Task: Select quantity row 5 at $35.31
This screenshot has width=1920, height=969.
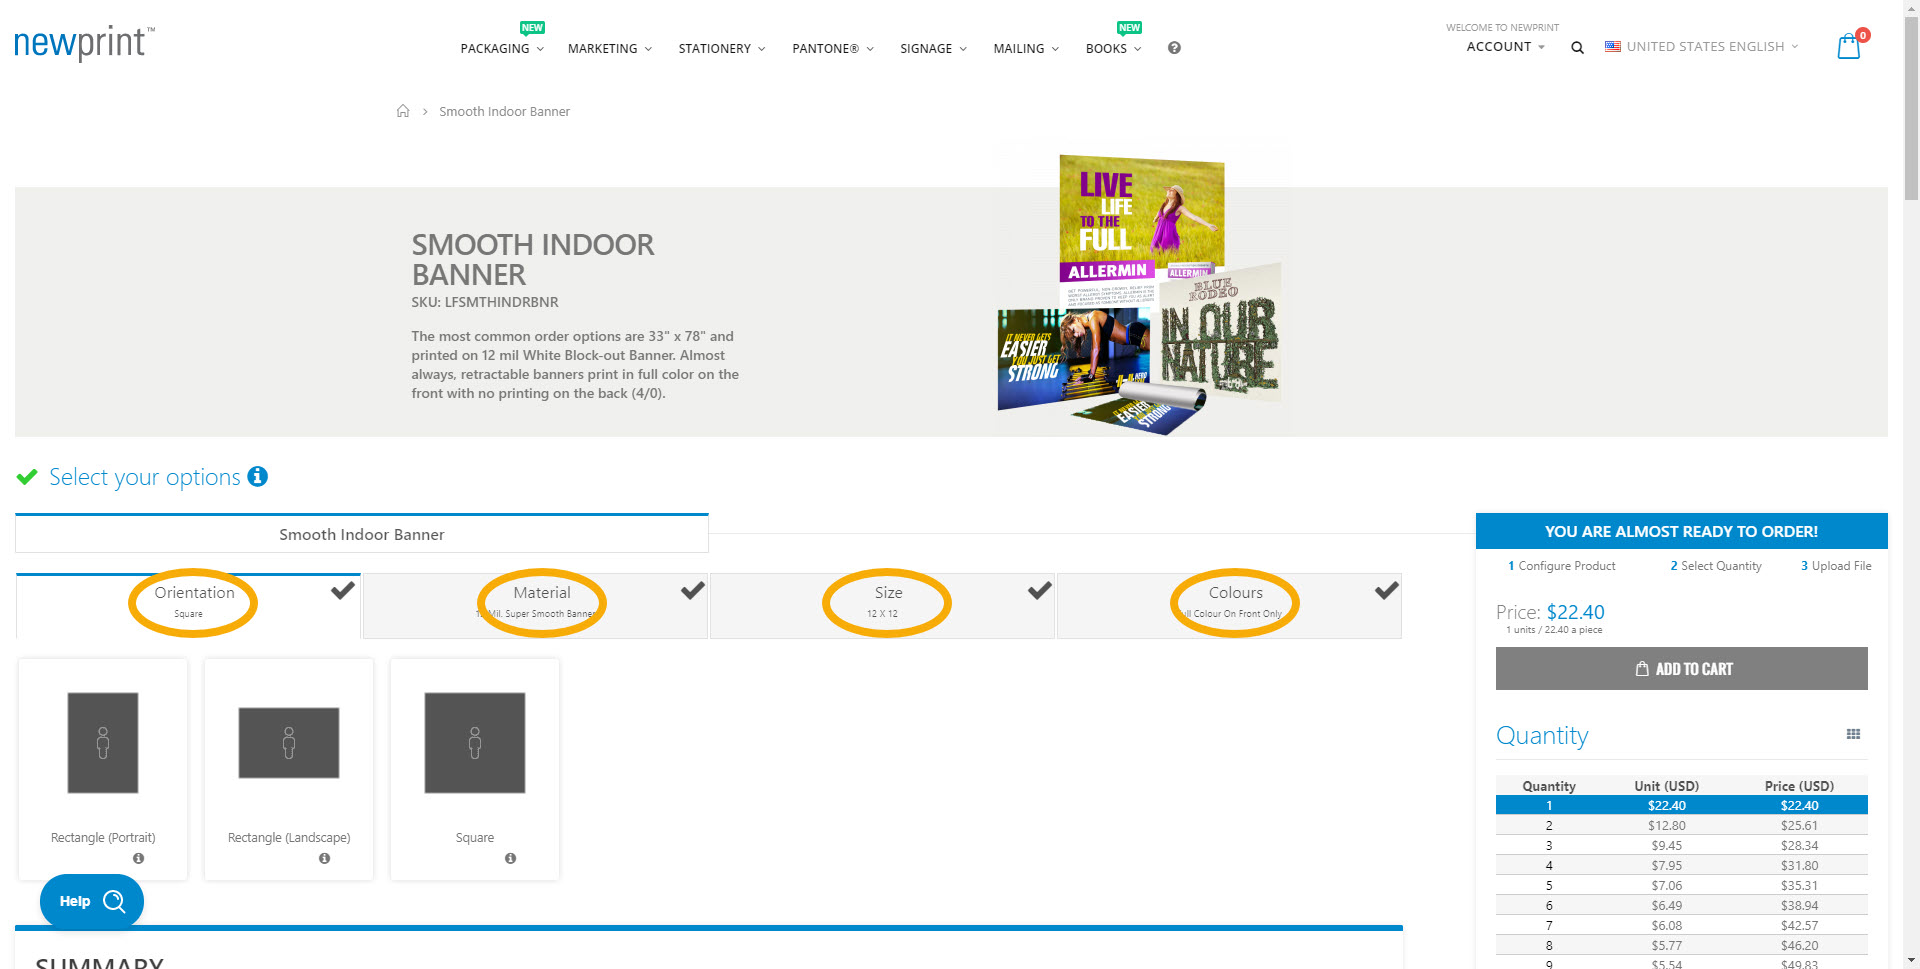Action: pyautogui.click(x=1682, y=885)
